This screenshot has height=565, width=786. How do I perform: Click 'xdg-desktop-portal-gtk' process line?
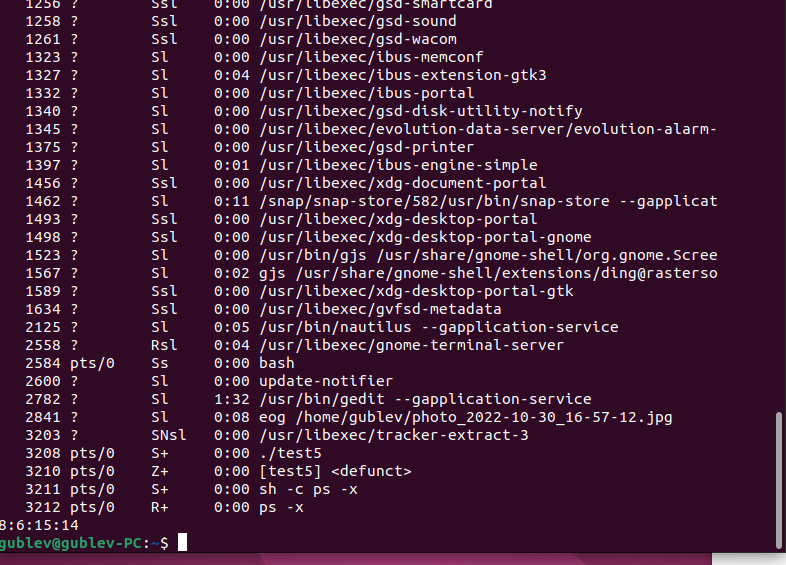416,292
